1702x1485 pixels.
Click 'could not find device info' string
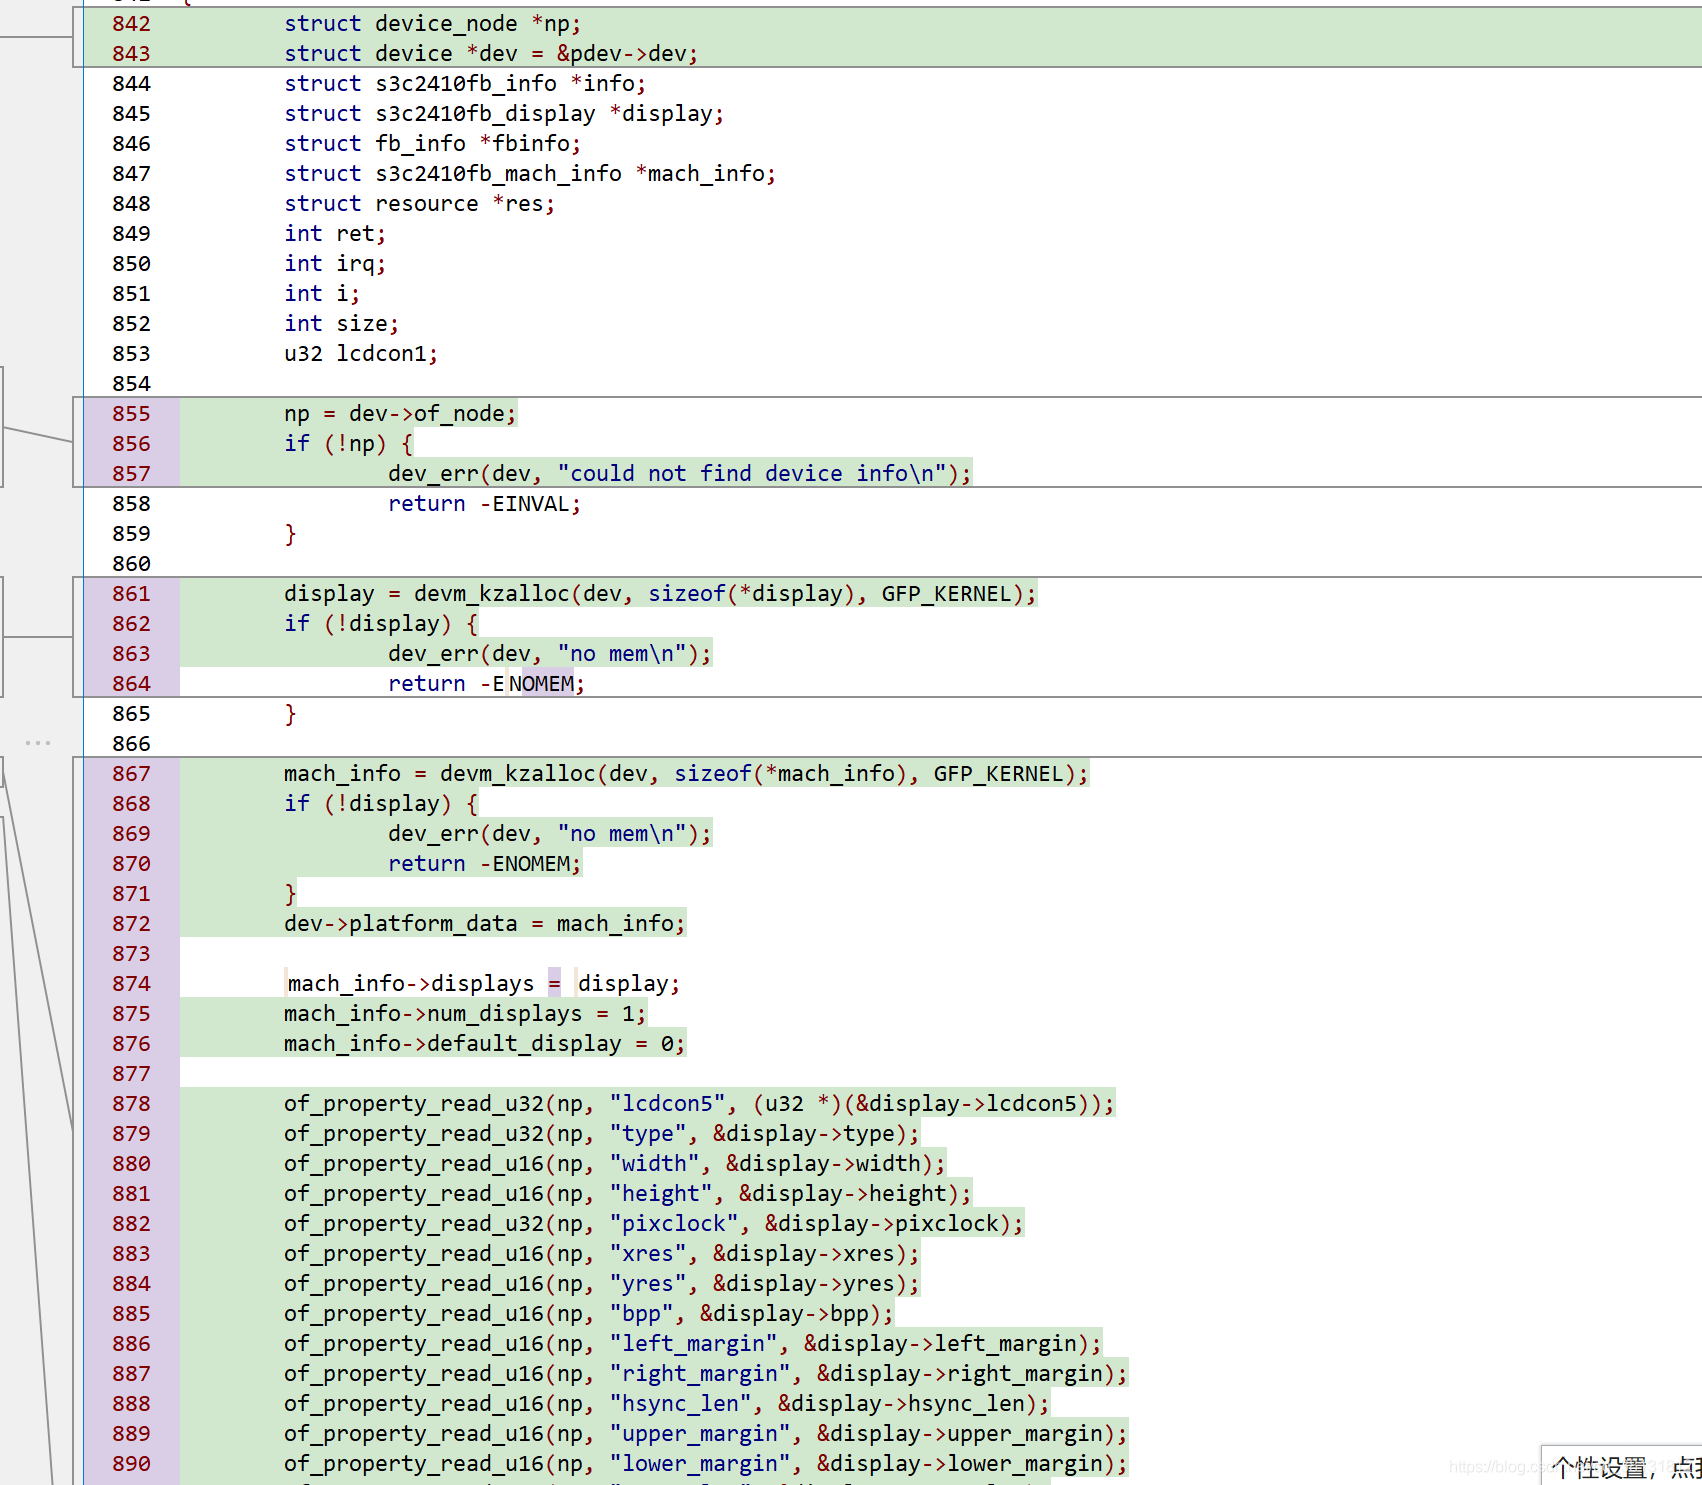click(751, 473)
